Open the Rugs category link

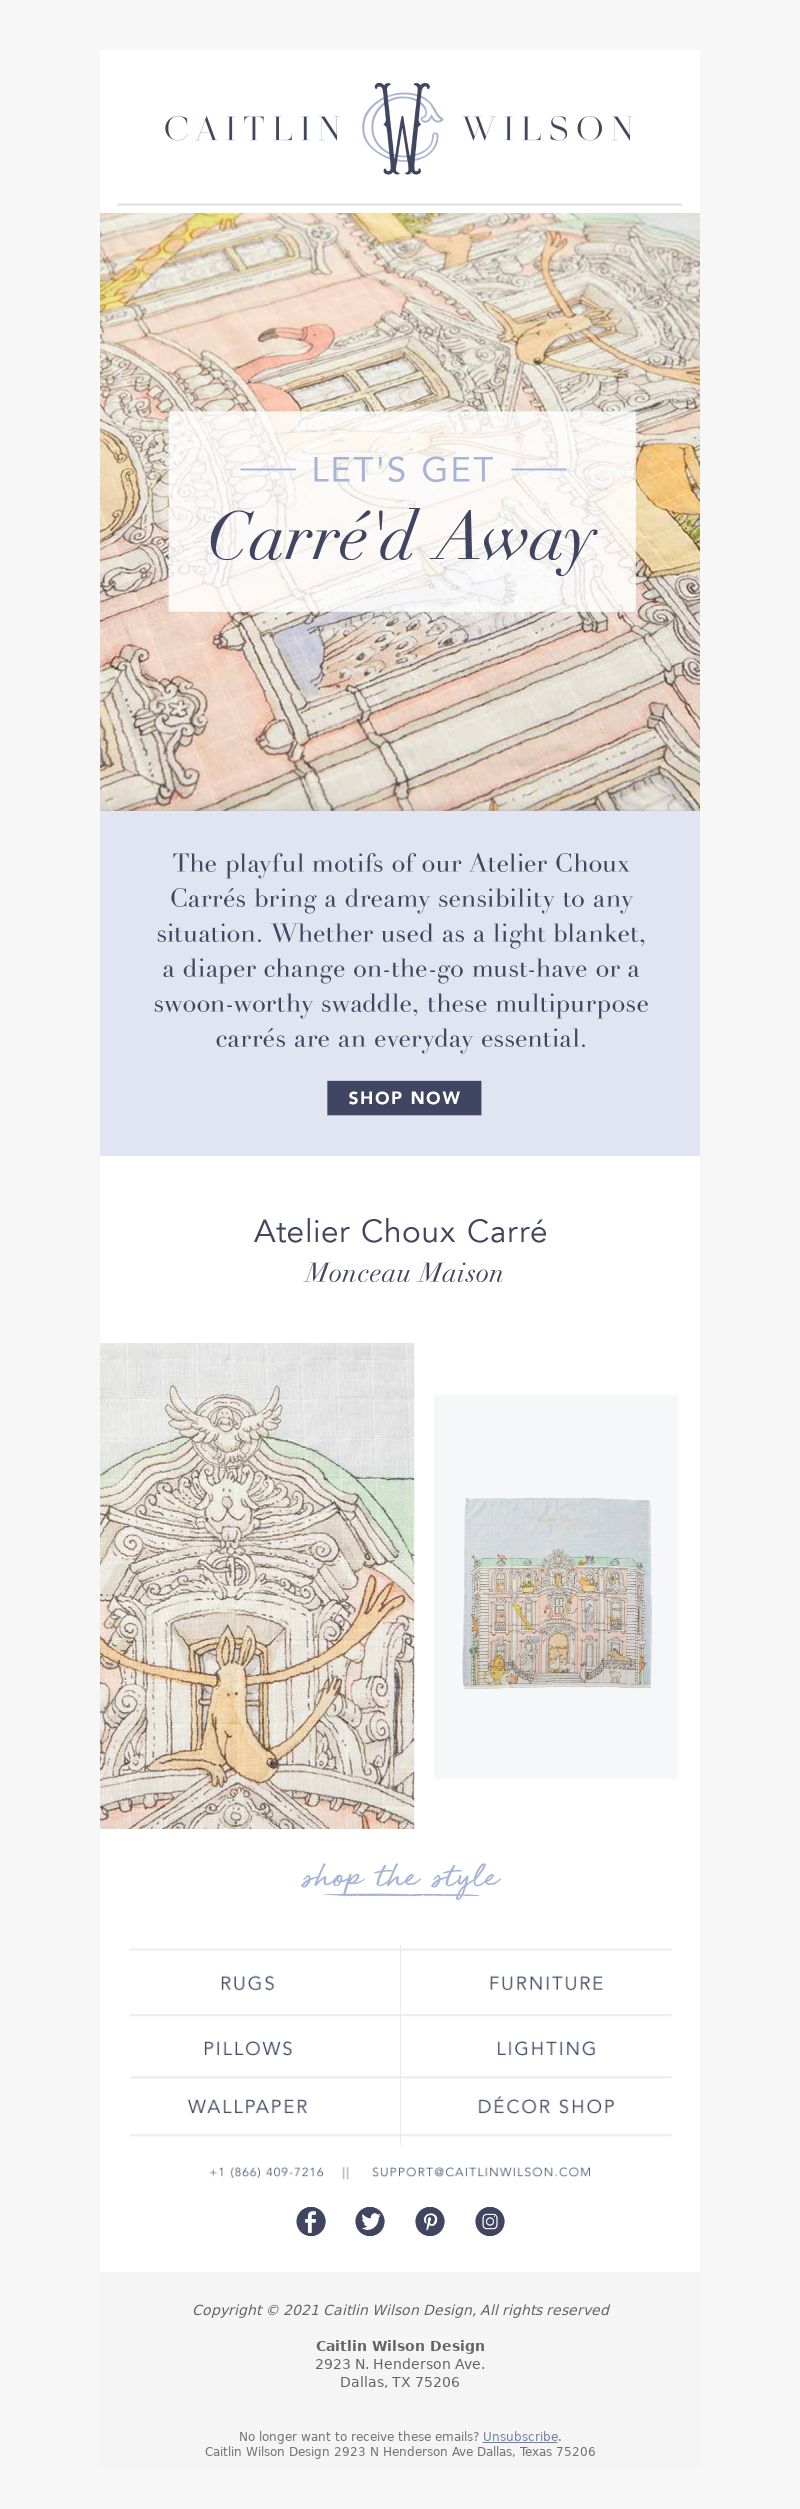(248, 1983)
